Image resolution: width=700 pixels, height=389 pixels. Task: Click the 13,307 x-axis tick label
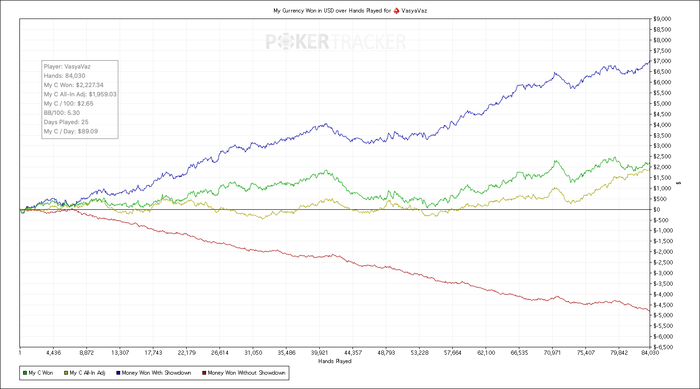click(120, 353)
